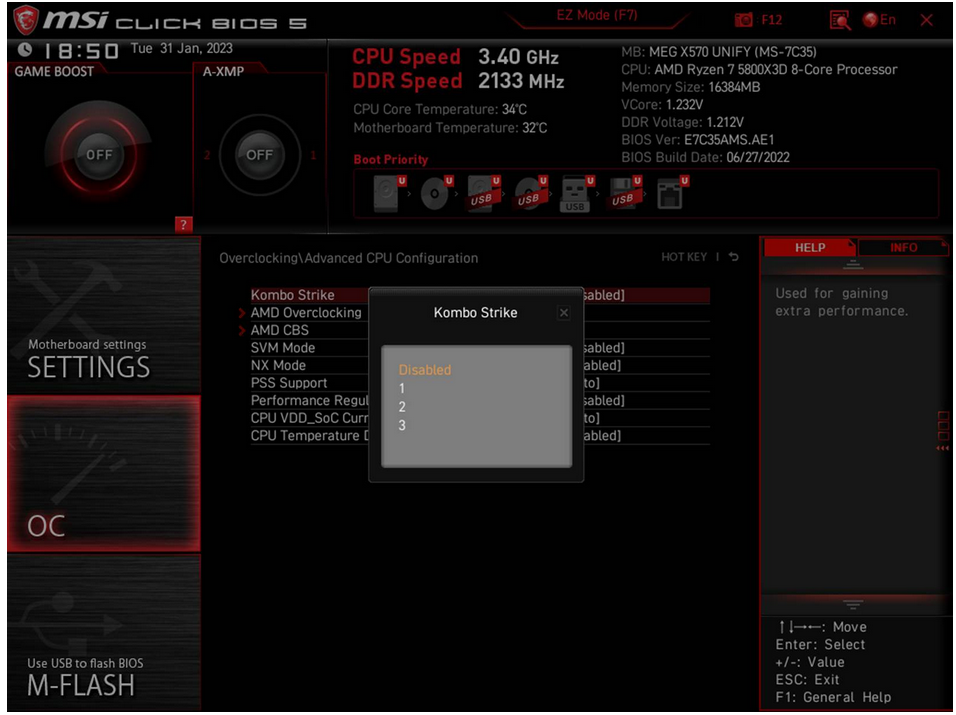956x715 pixels.
Task: Select USB hard disk boot device icon
Action: click(484, 193)
